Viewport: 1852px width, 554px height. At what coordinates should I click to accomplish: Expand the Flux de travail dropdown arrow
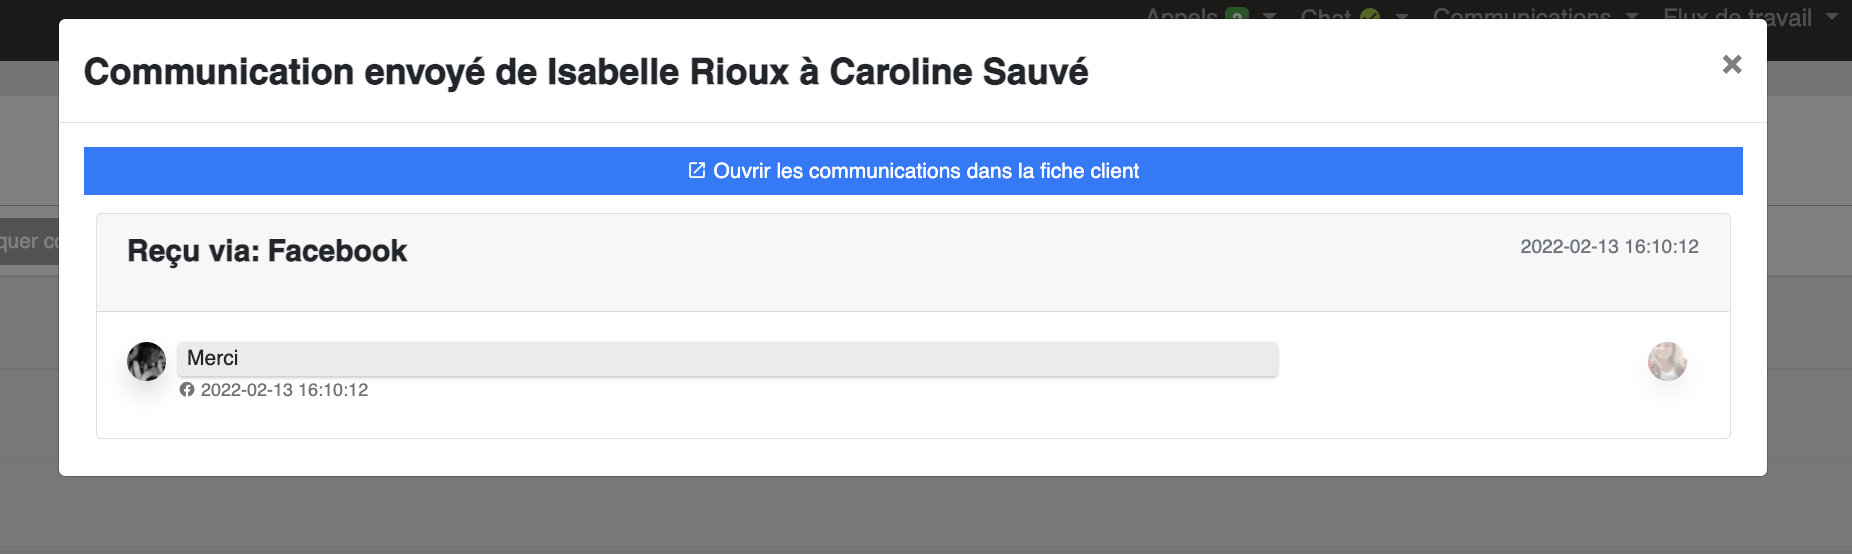(1832, 16)
